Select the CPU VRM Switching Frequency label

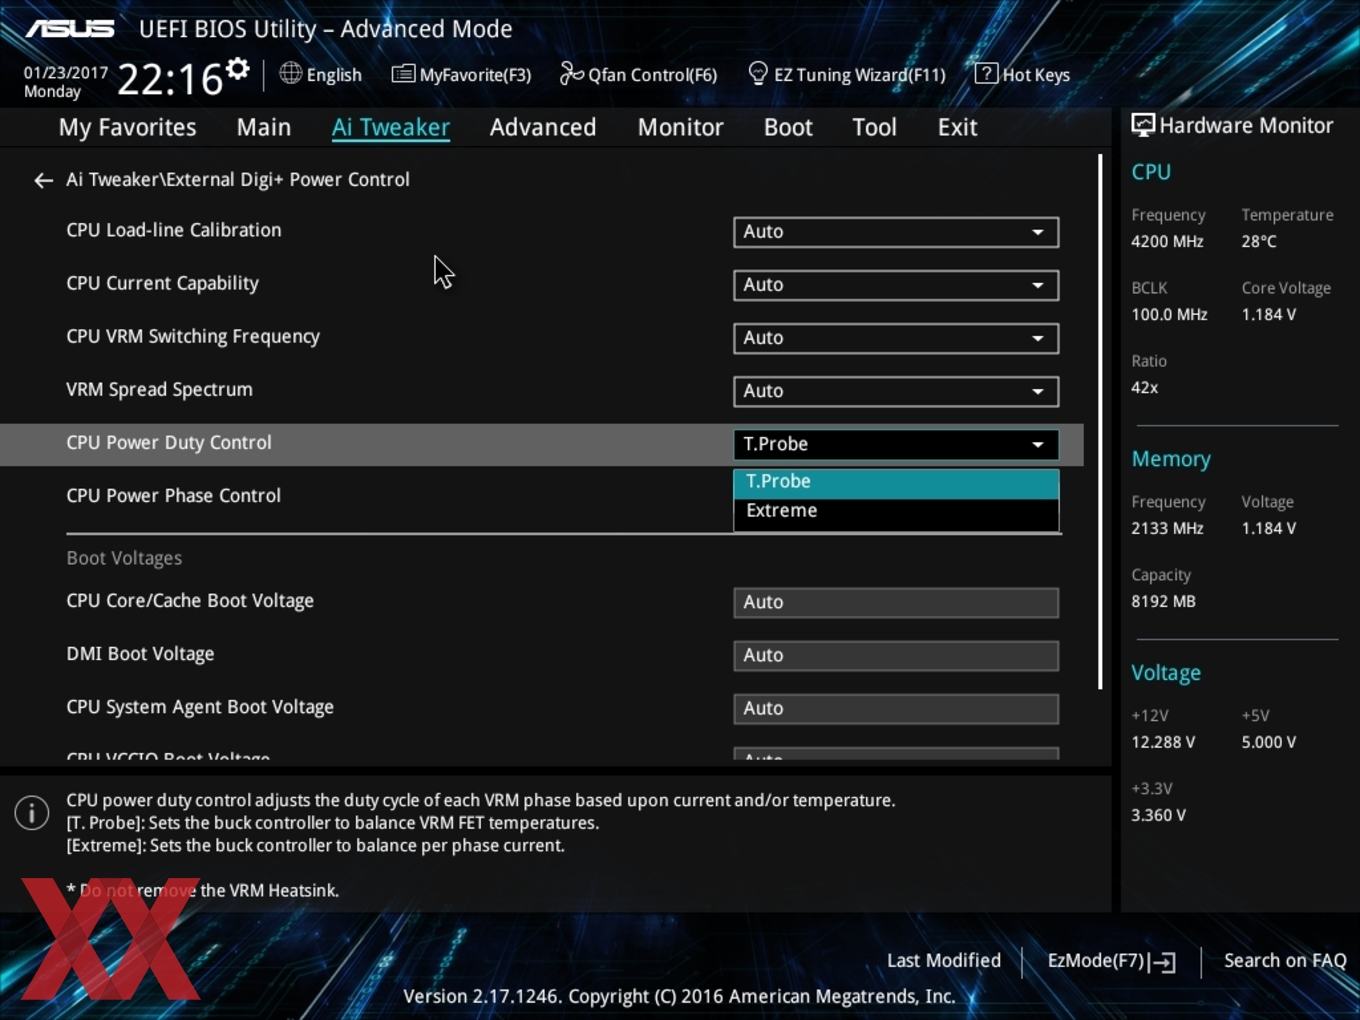(x=193, y=337)
